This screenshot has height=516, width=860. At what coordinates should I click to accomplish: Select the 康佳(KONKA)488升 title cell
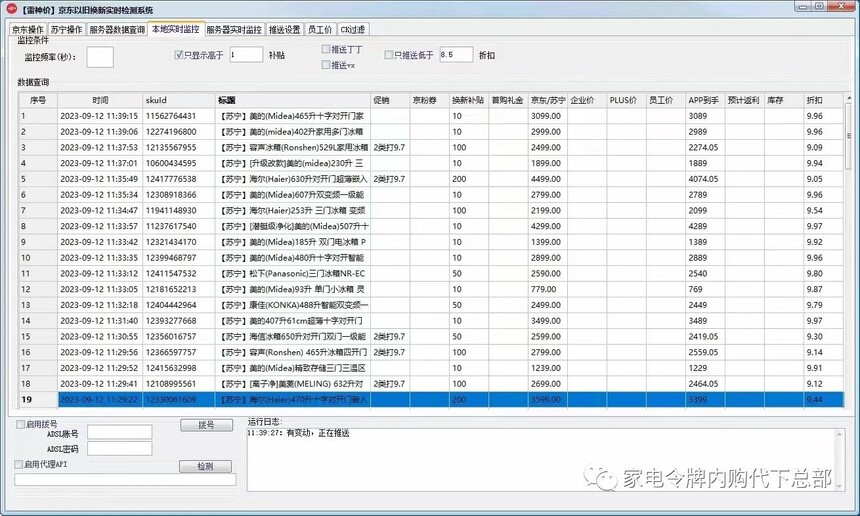[x=293, y=305]
